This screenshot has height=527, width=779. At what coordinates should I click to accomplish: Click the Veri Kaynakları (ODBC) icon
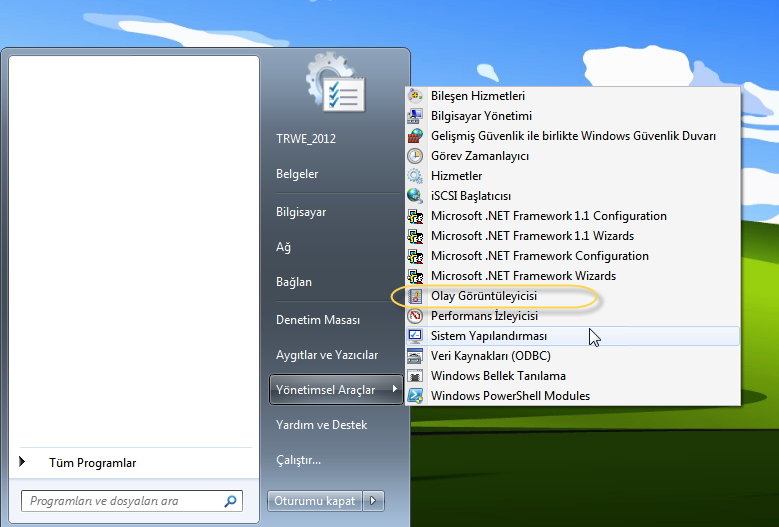pos(415,356)
